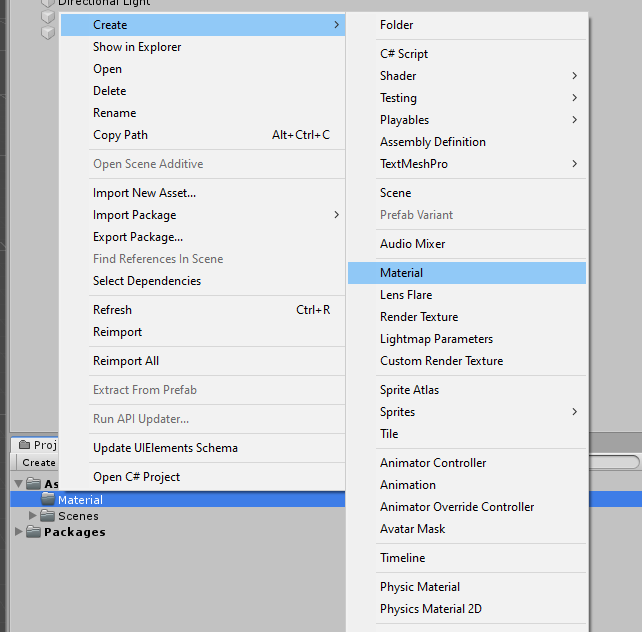Click Show in Explorer menu entry
The image size is (642, 632).
click(137, 47)
